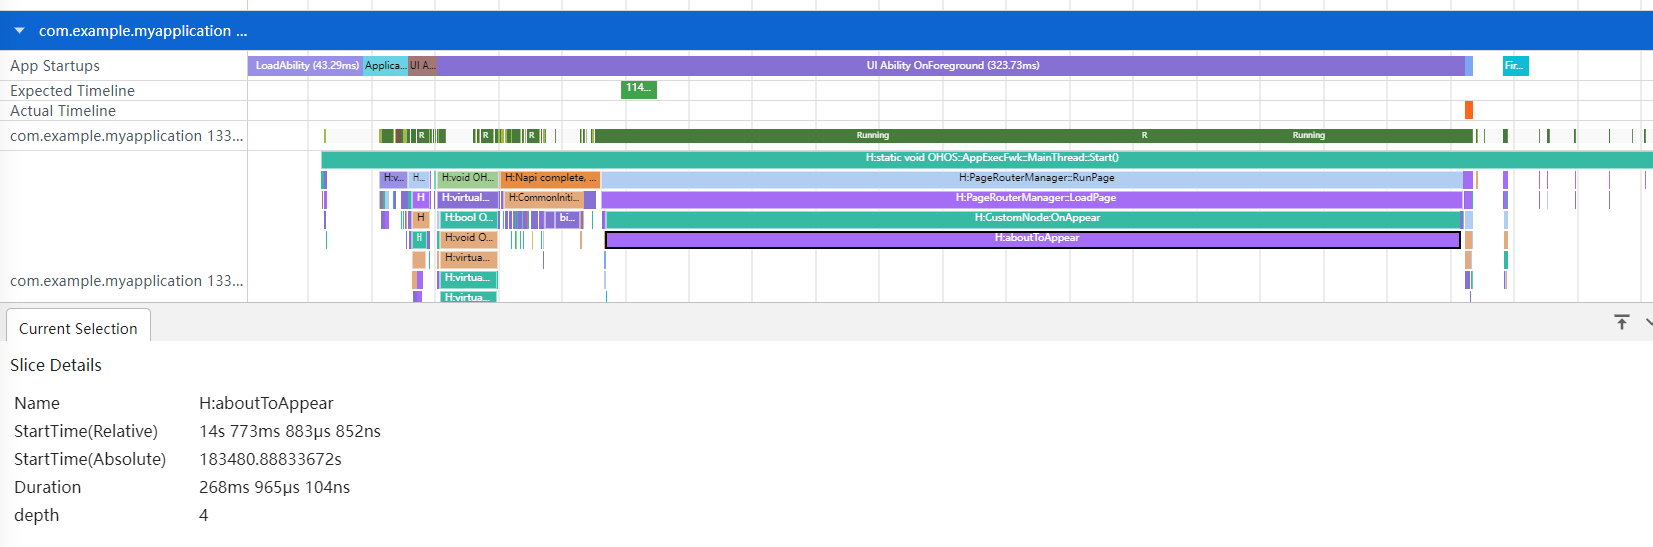1653x547 pixels.
Task: Select the LoadAbility (43.29ms) slice
Action: pyautogui.click(x=306, y=66)
